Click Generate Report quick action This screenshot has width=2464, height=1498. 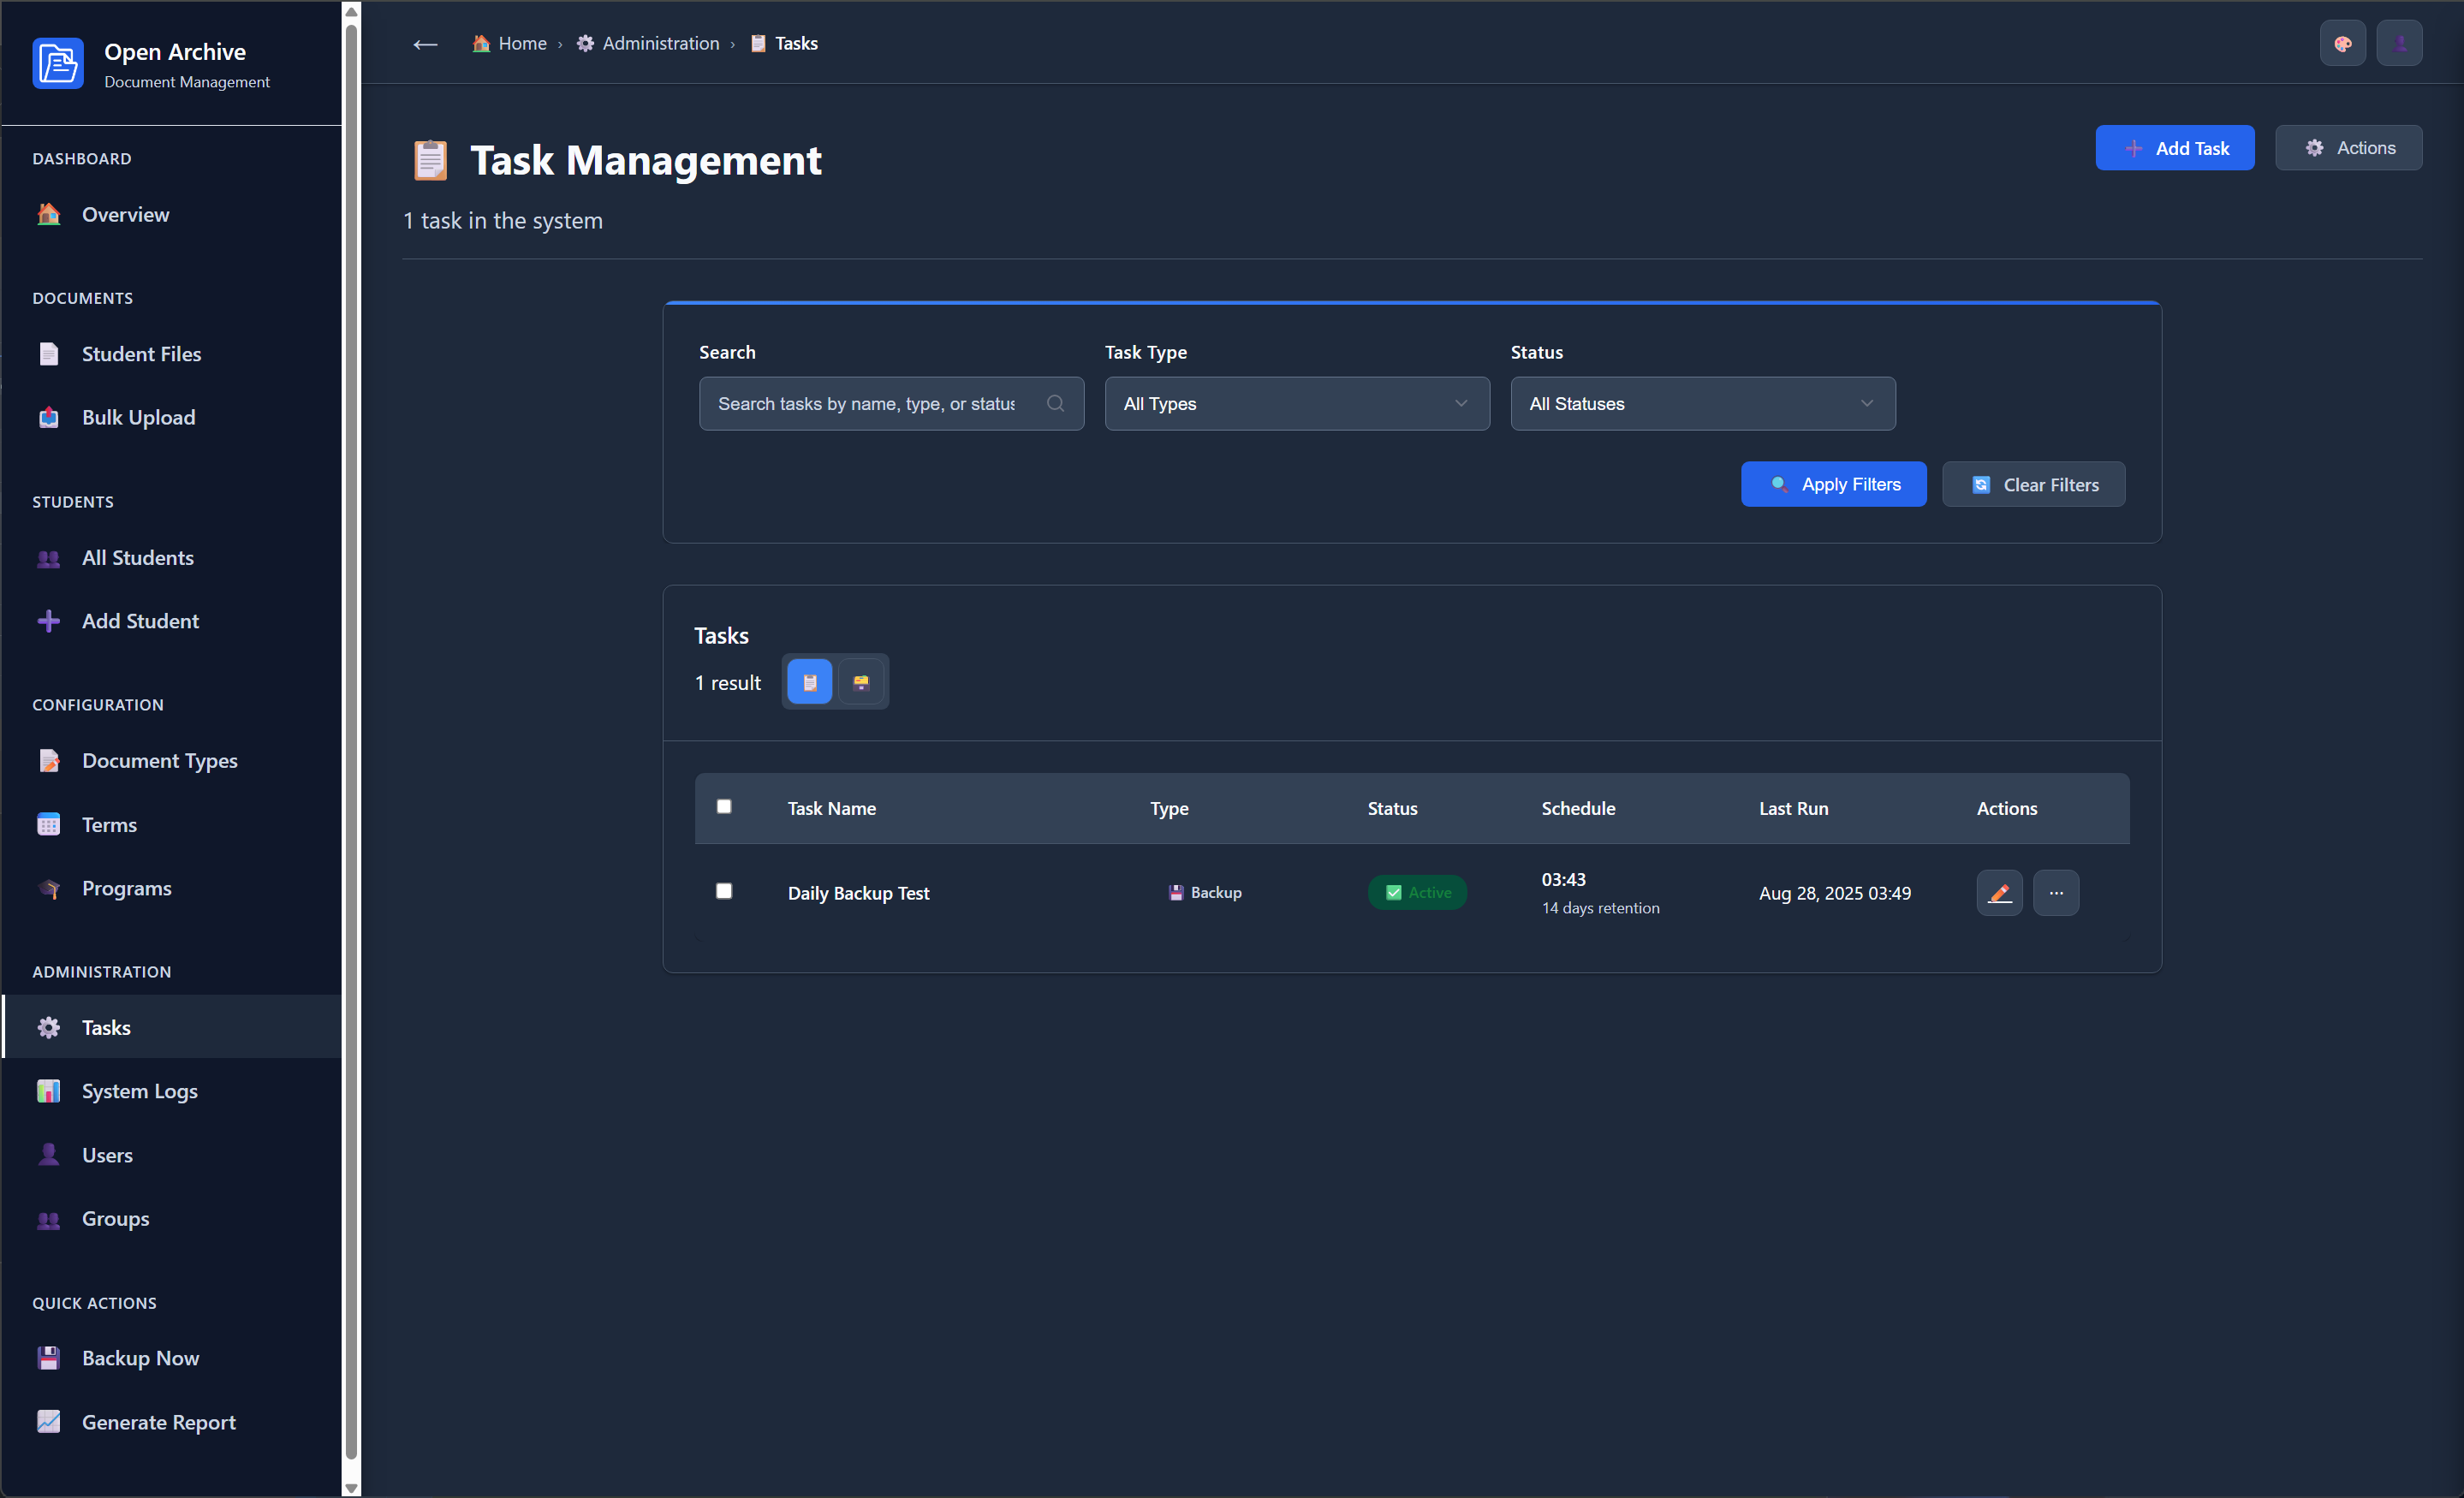(x=172, y=1422)
